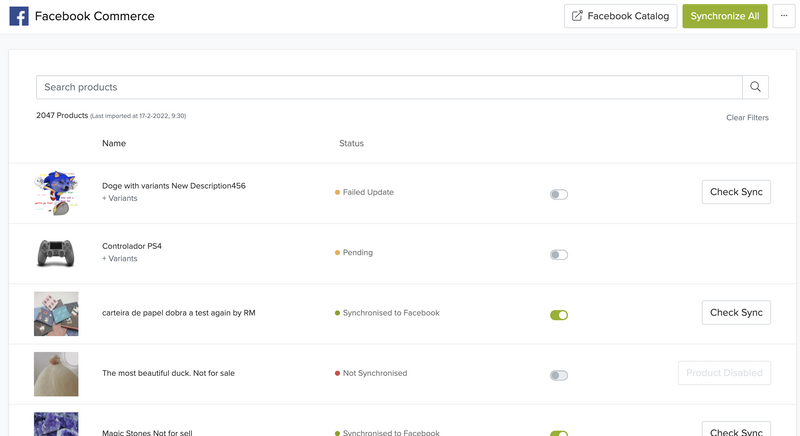800x436 pixels.
Task: Clear all applied filters
Action: [747, 118]
